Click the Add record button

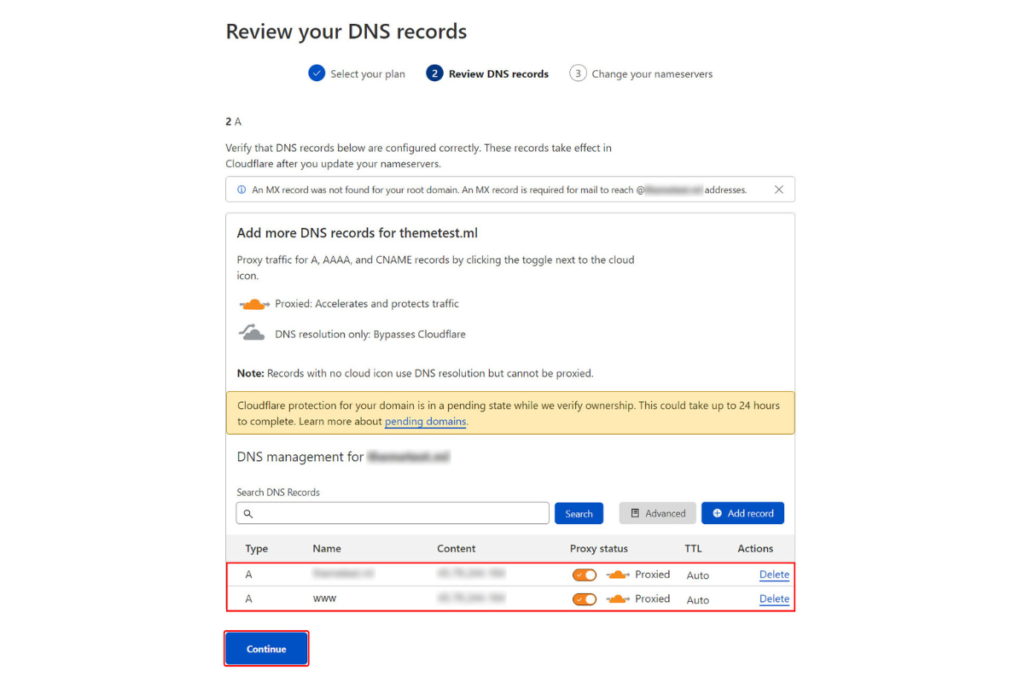click(x=743, y=513)
